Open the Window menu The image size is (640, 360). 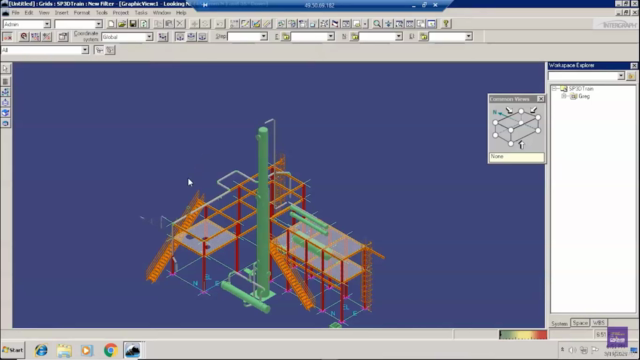coord(162,13)
